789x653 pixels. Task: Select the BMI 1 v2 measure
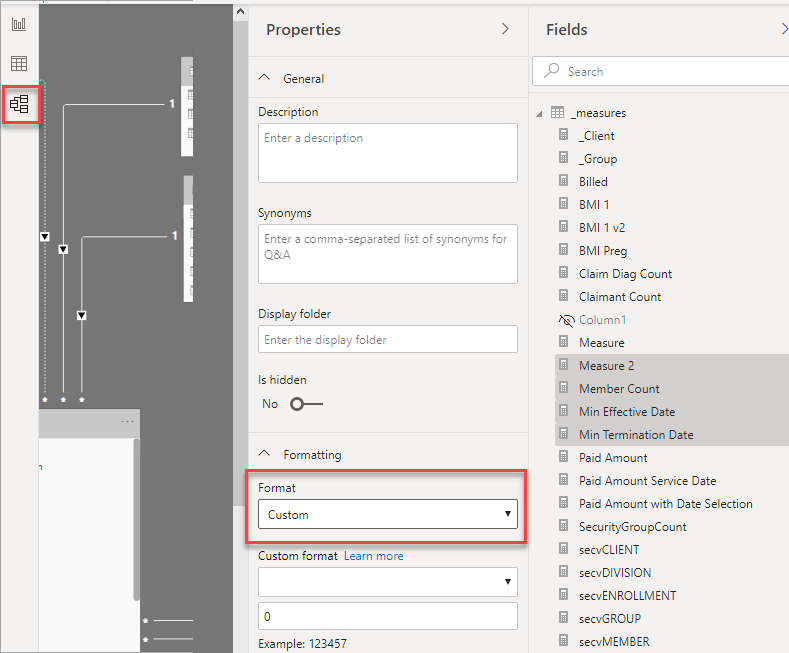[x=602, y=228]
